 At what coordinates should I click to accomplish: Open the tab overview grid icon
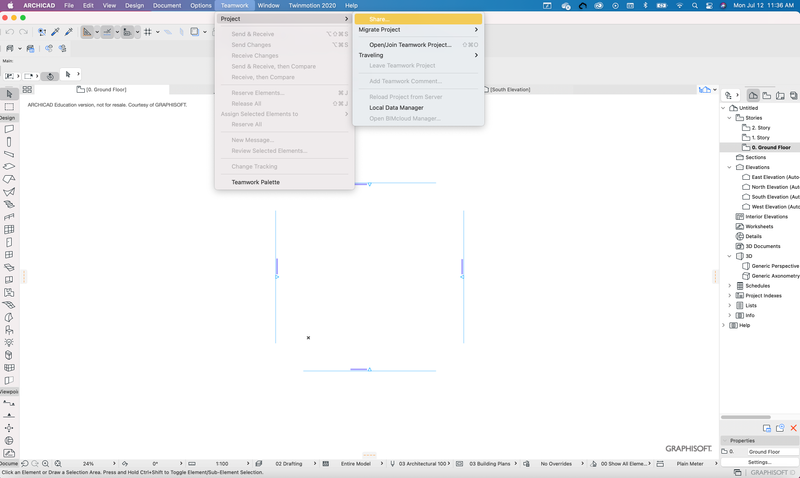(27, 89)
